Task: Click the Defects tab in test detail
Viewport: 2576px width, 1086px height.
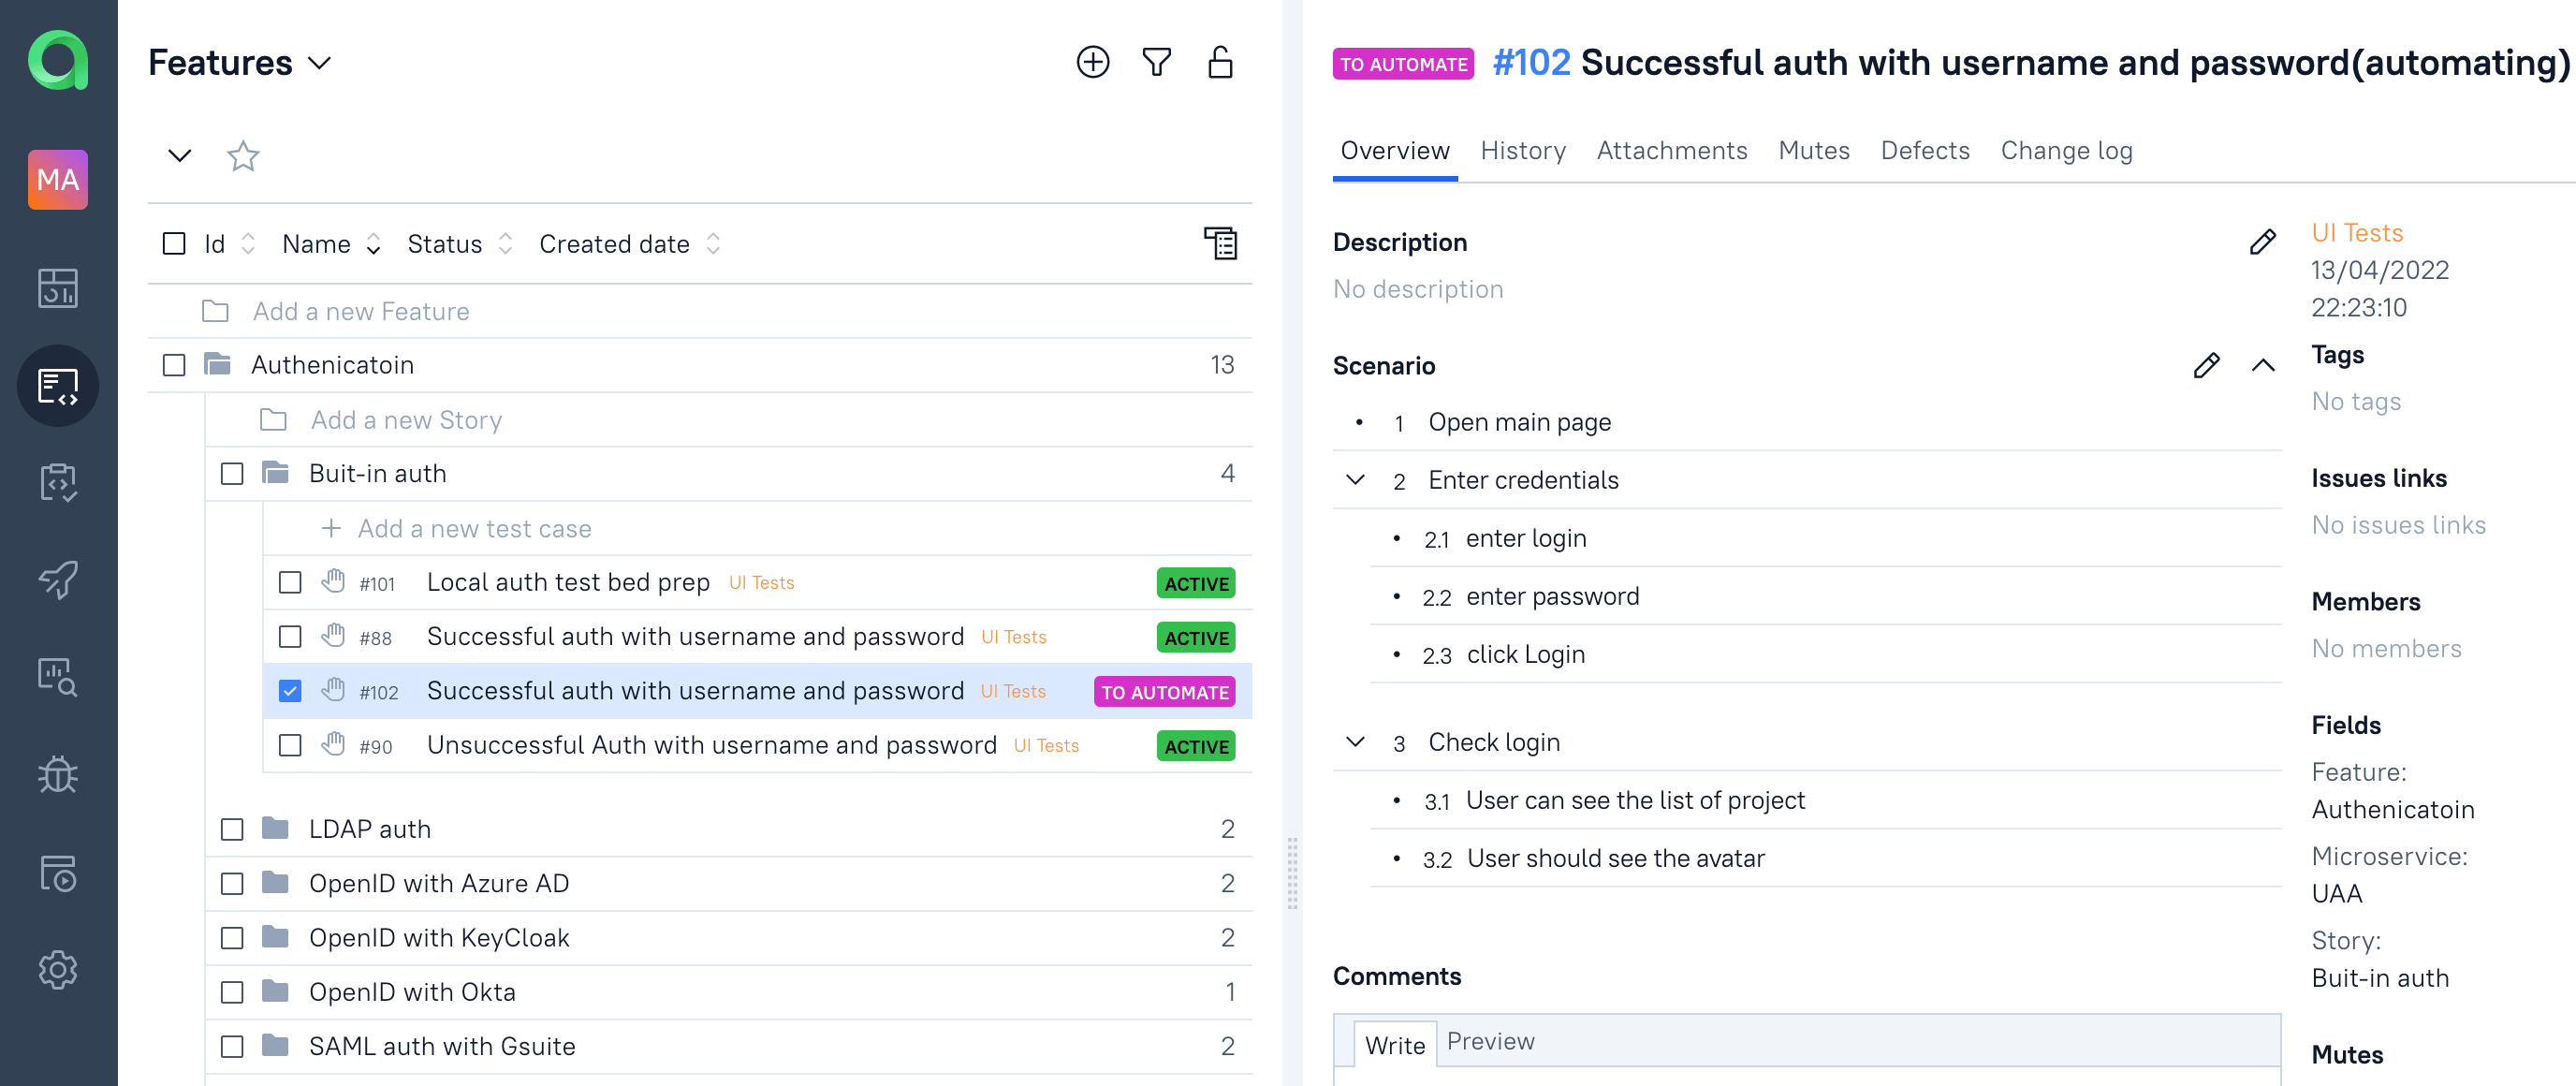Action: pos(1925,151)
